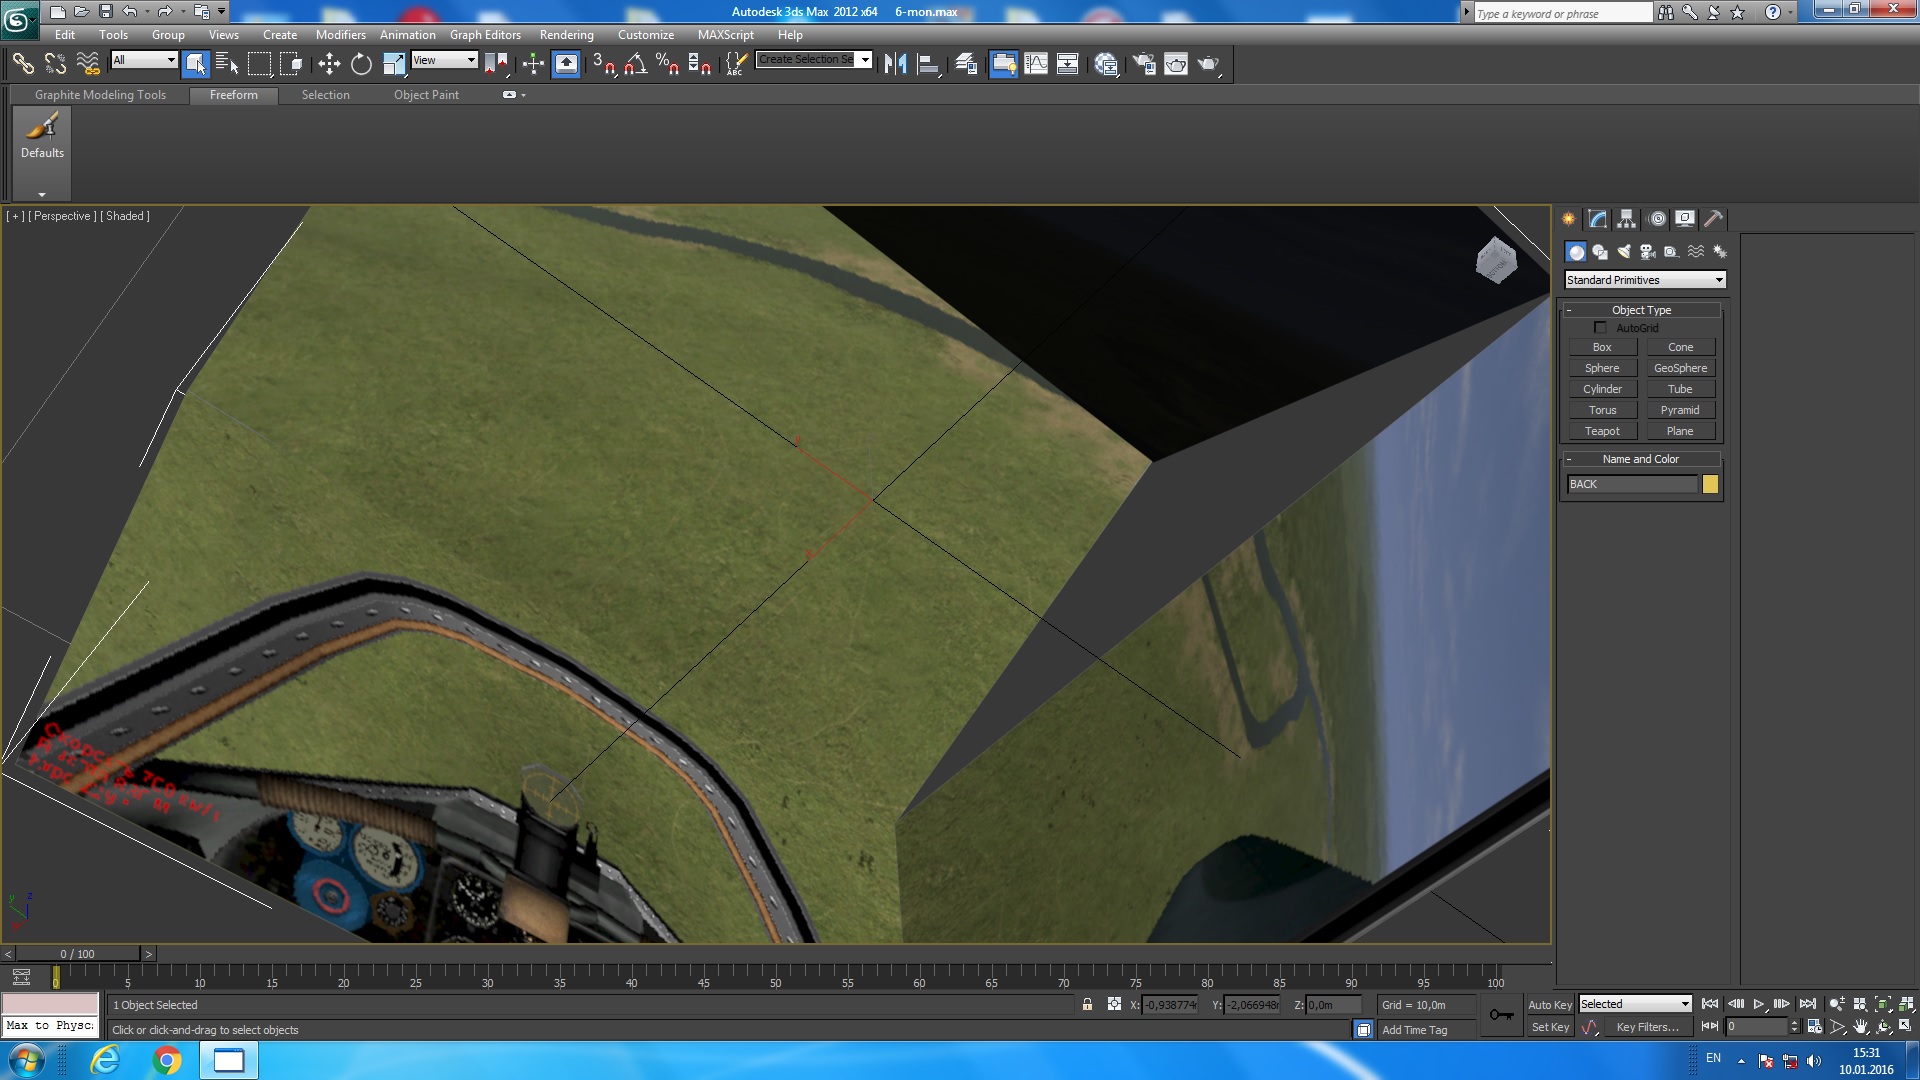Screen dimensions: 1920x1080
Task: Click the Teapot primitive button
Action: pyautogui.click(x=1602, y=432)
